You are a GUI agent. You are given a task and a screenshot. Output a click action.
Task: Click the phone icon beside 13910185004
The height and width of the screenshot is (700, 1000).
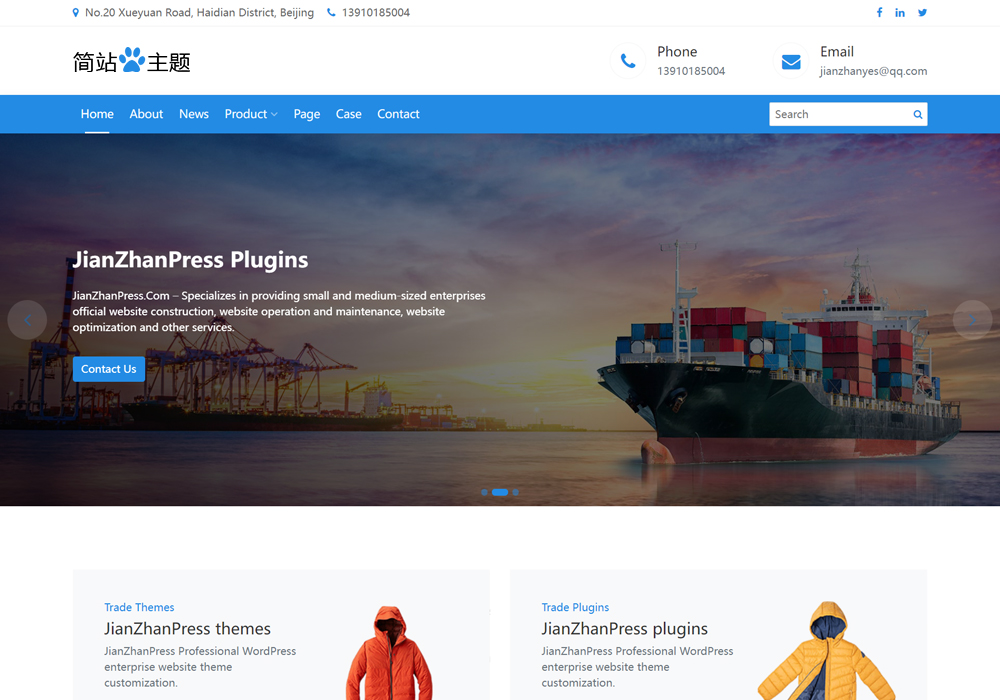[333, 12]
